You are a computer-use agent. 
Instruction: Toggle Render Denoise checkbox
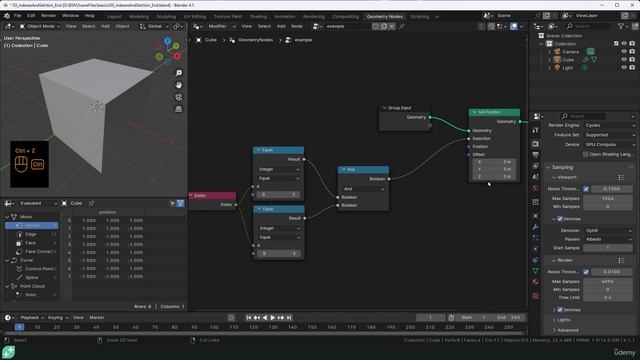(560, 310)
